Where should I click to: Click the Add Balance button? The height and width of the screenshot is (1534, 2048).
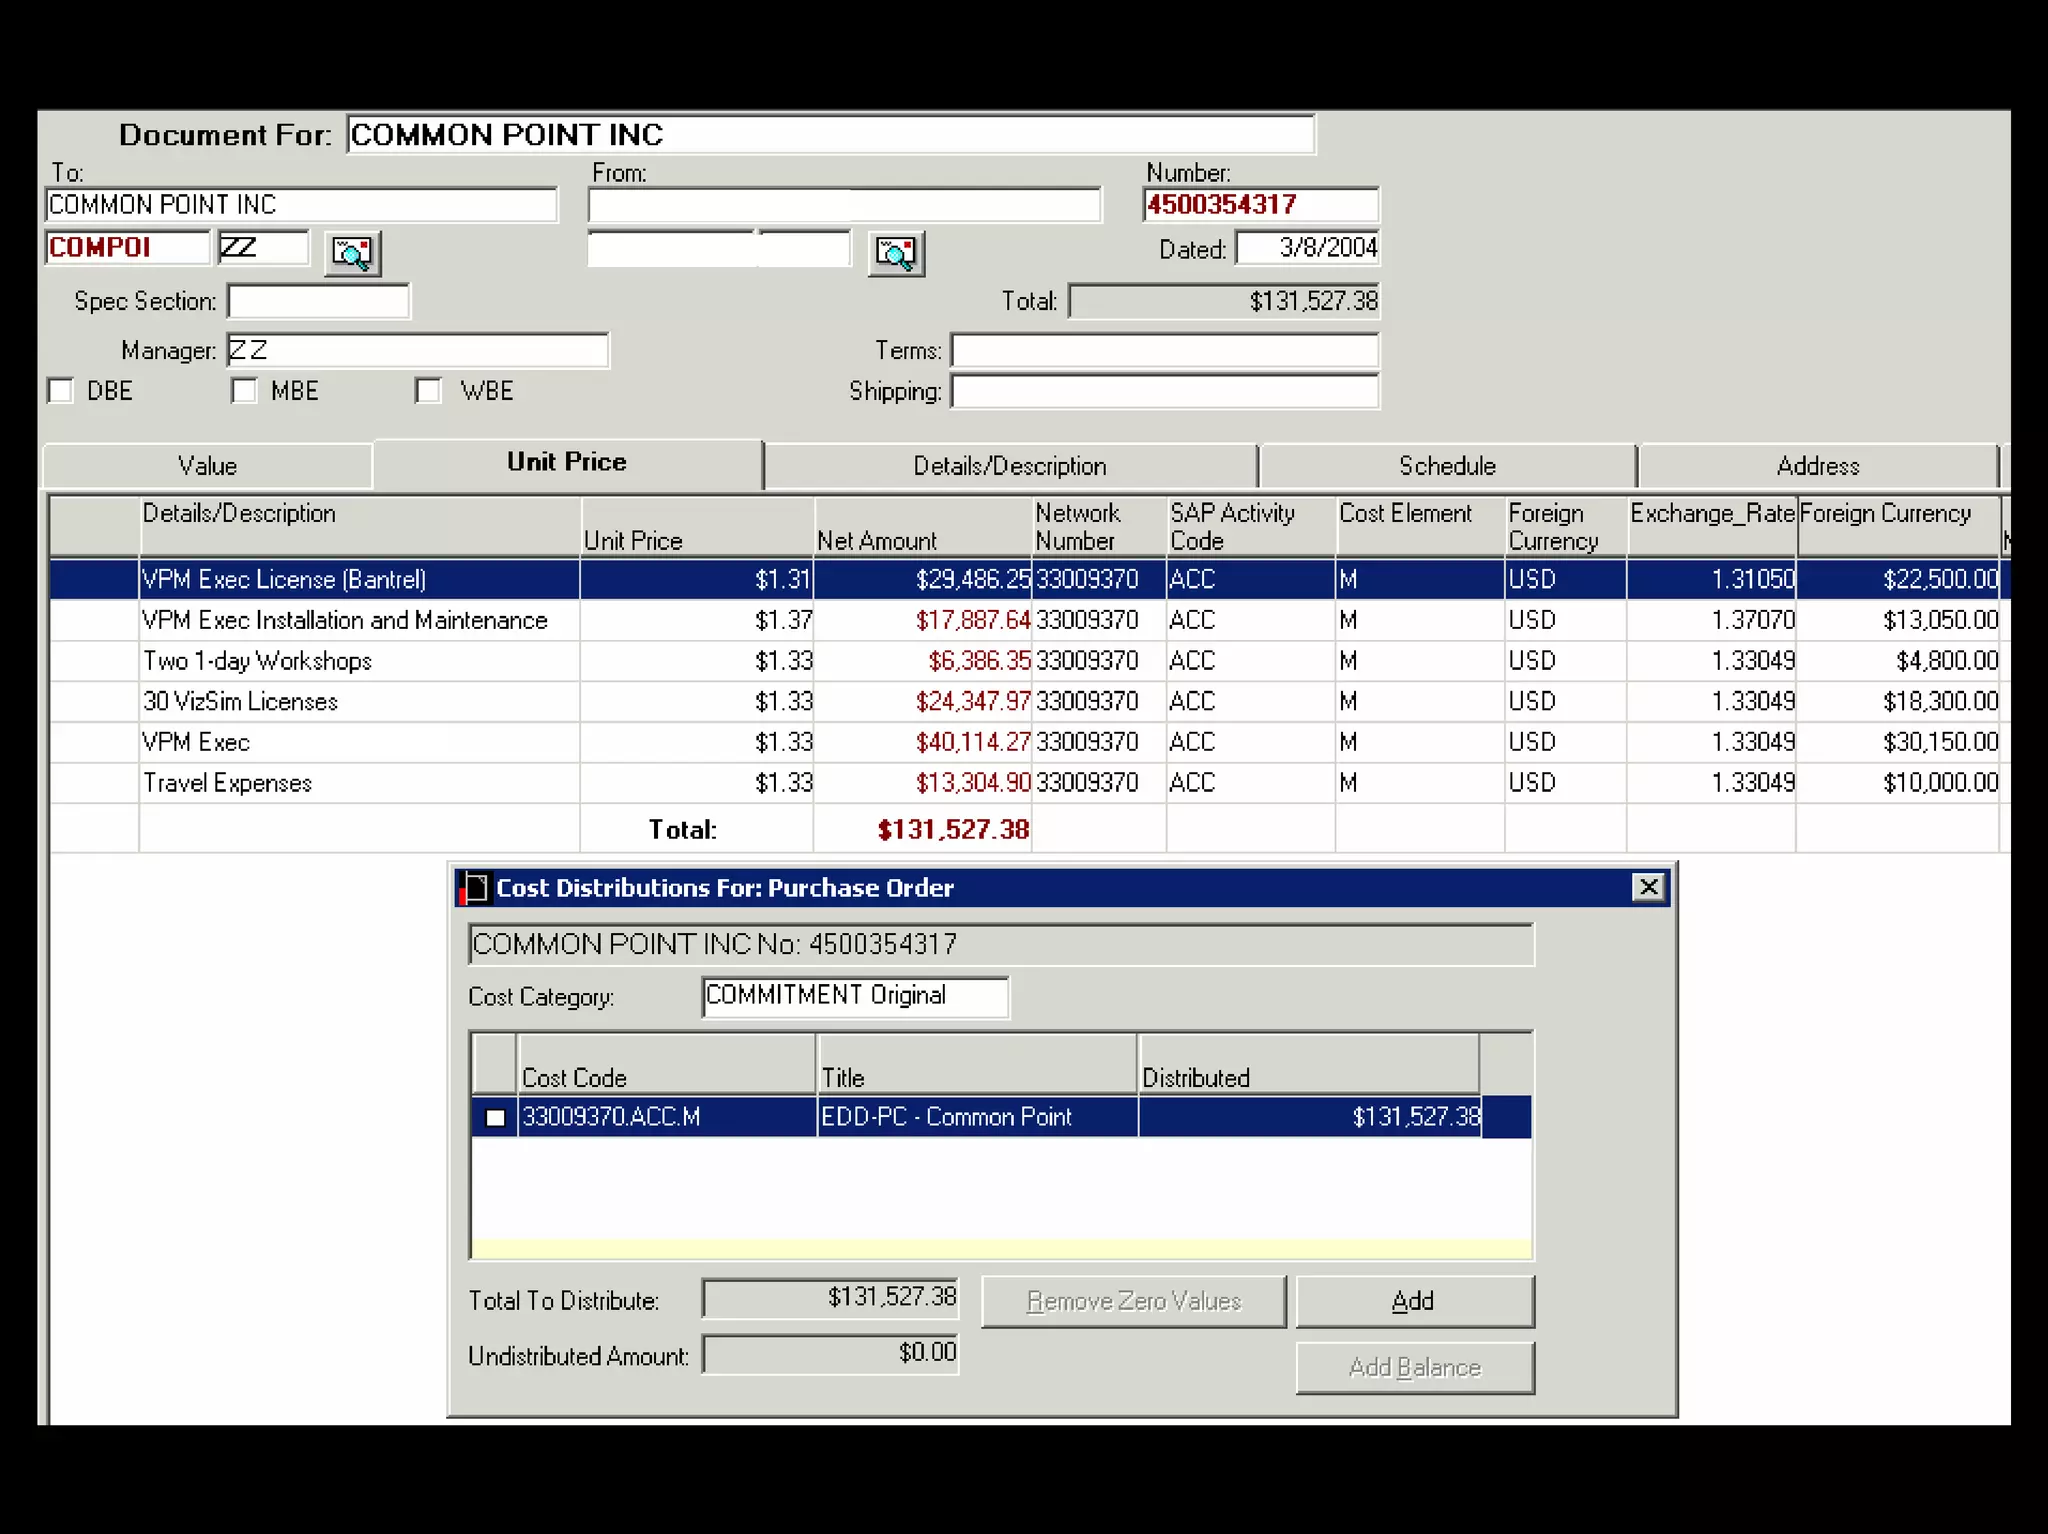1414,1367
